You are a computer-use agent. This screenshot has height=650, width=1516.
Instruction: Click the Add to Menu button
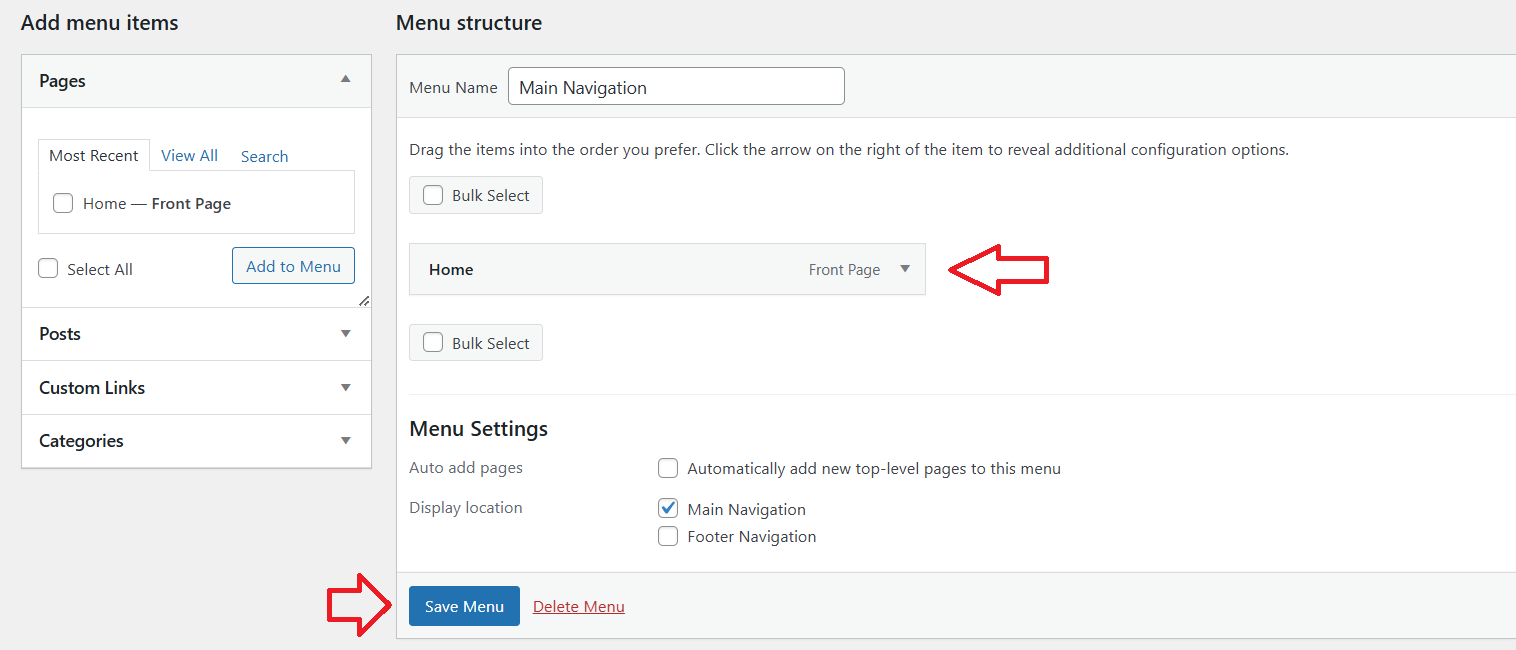click(293, 266)
